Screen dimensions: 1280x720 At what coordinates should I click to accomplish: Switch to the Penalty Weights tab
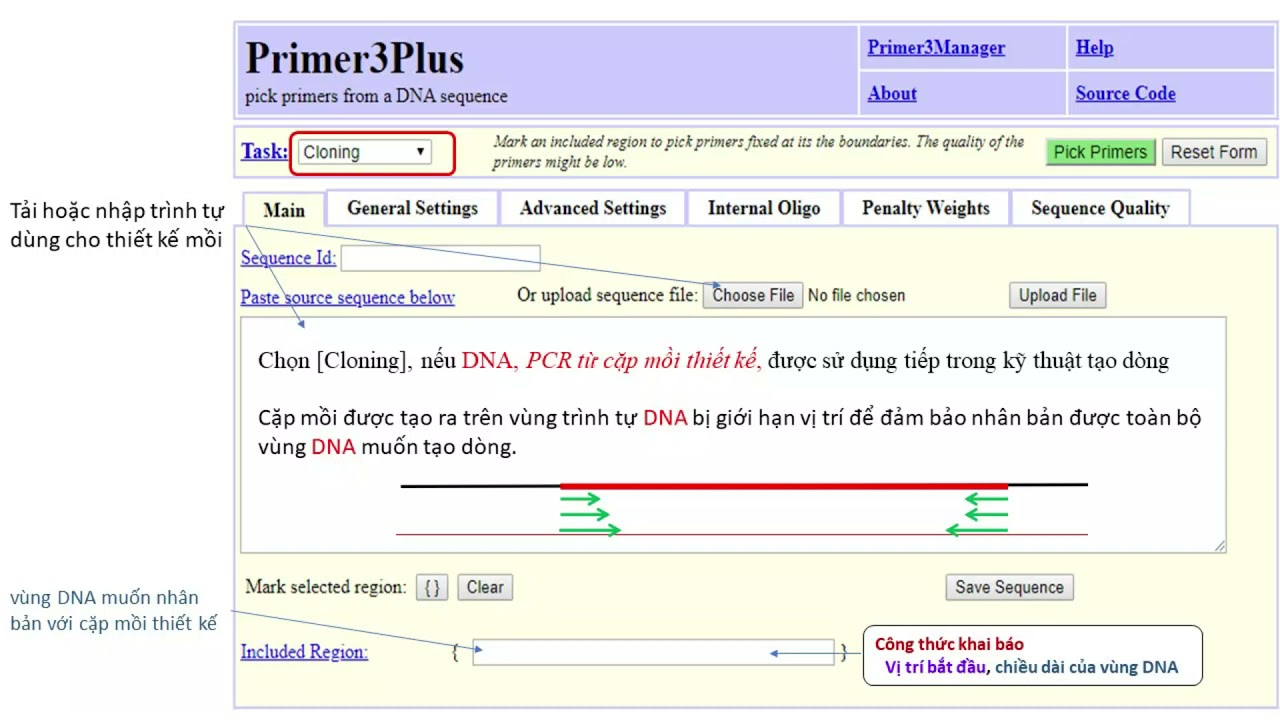[x=926, y=208]
